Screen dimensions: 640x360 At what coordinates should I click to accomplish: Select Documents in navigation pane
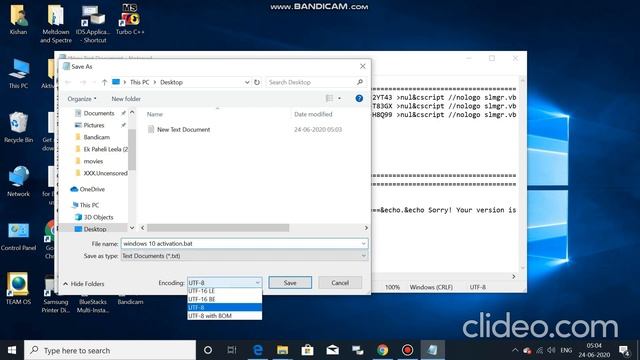pos(99,113)
